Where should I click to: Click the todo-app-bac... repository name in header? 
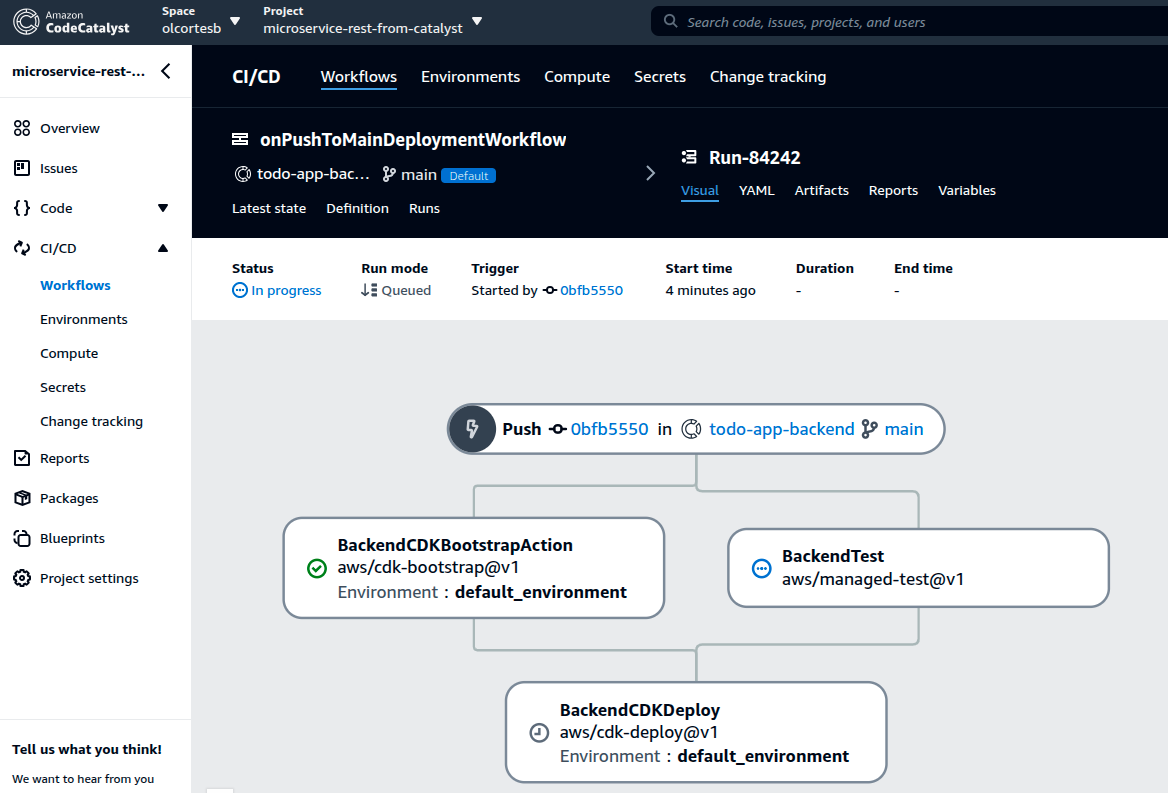point(313,174)
